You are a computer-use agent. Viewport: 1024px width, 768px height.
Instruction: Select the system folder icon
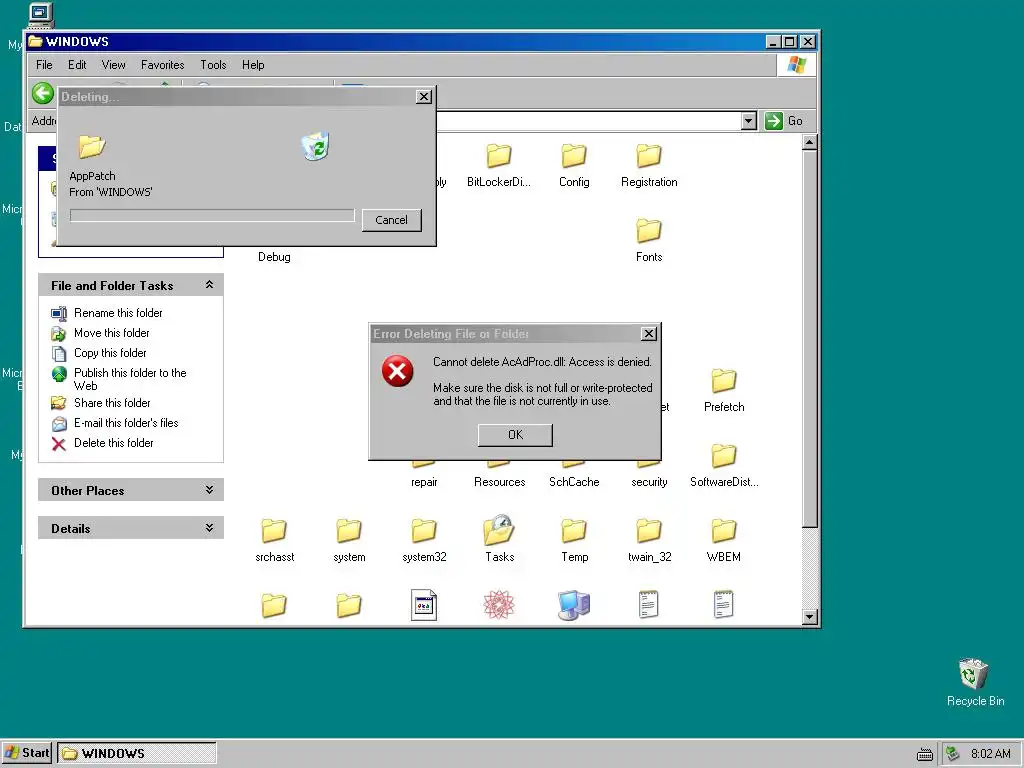(349, 532)
